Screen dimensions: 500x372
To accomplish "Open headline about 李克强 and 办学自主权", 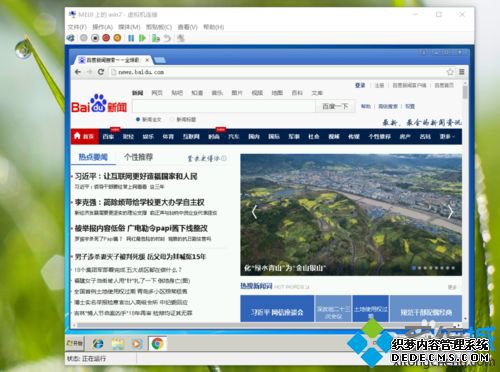I will (139, 202).
